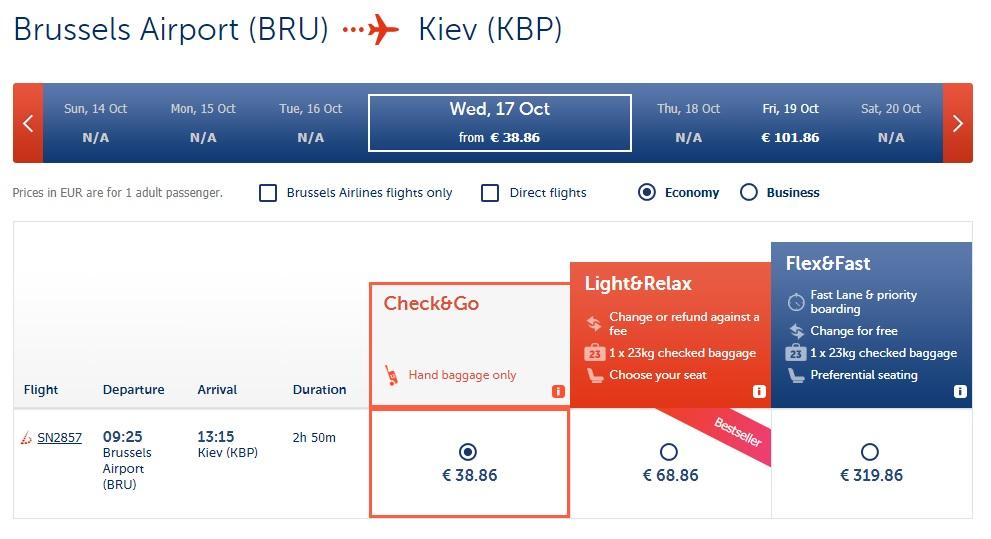991x539 pixels.
Task: Click the Check&Go info icon
Action: [558, 391]
